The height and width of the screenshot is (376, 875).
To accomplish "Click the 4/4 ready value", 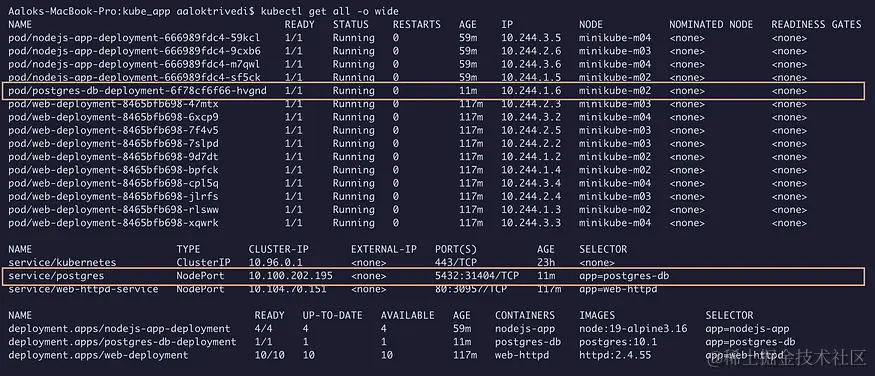I will [x=263, y=329].
